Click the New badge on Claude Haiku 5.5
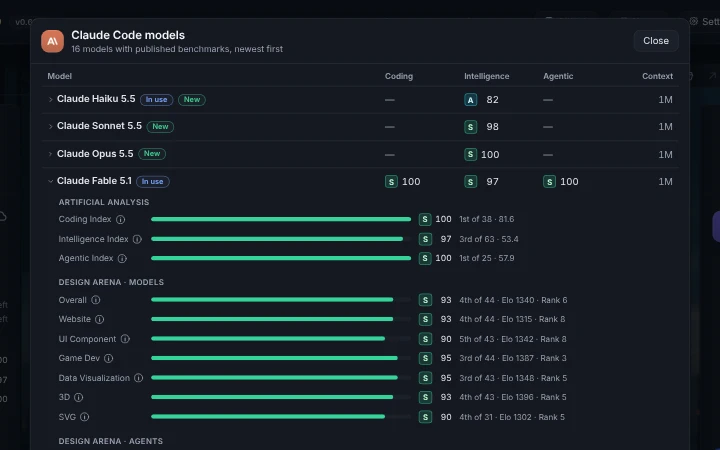 tap(192, 100)
